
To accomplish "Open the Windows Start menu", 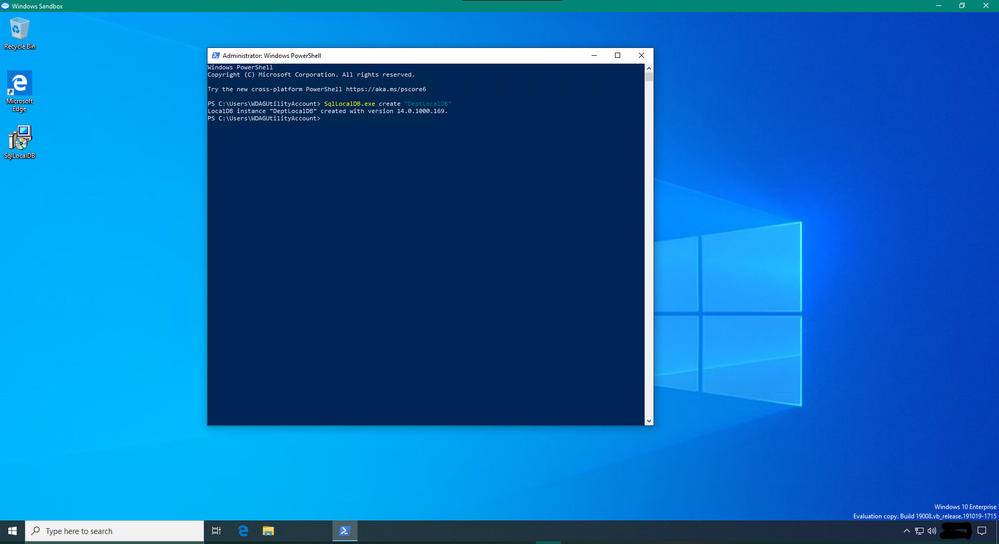I will point(12,531).
